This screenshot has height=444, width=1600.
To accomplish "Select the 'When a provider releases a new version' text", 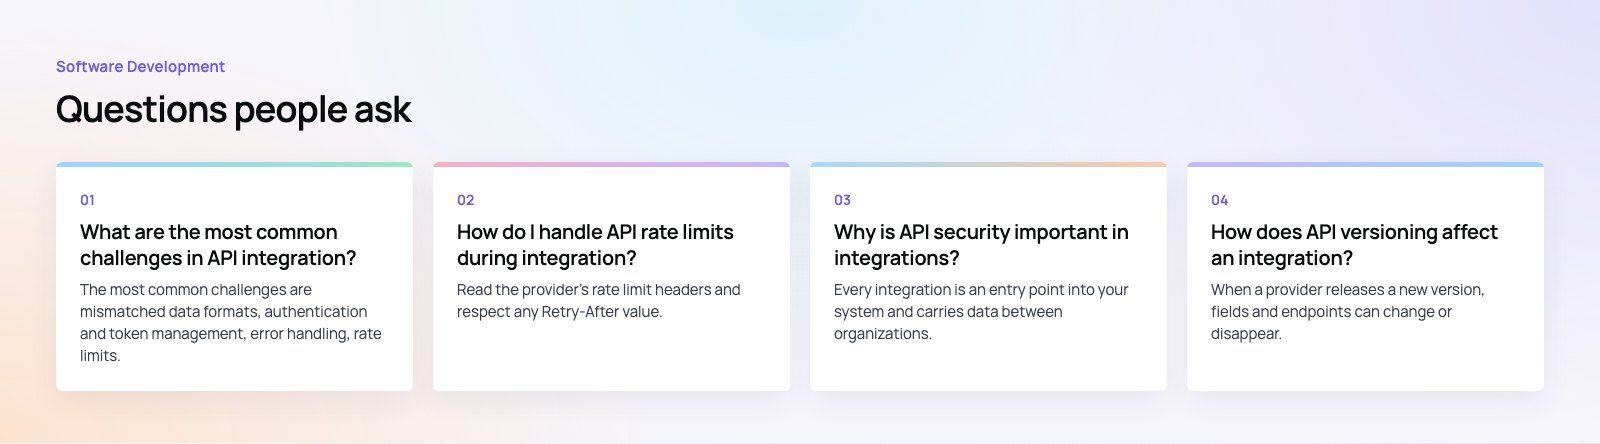I will [x=1348, y=311].
